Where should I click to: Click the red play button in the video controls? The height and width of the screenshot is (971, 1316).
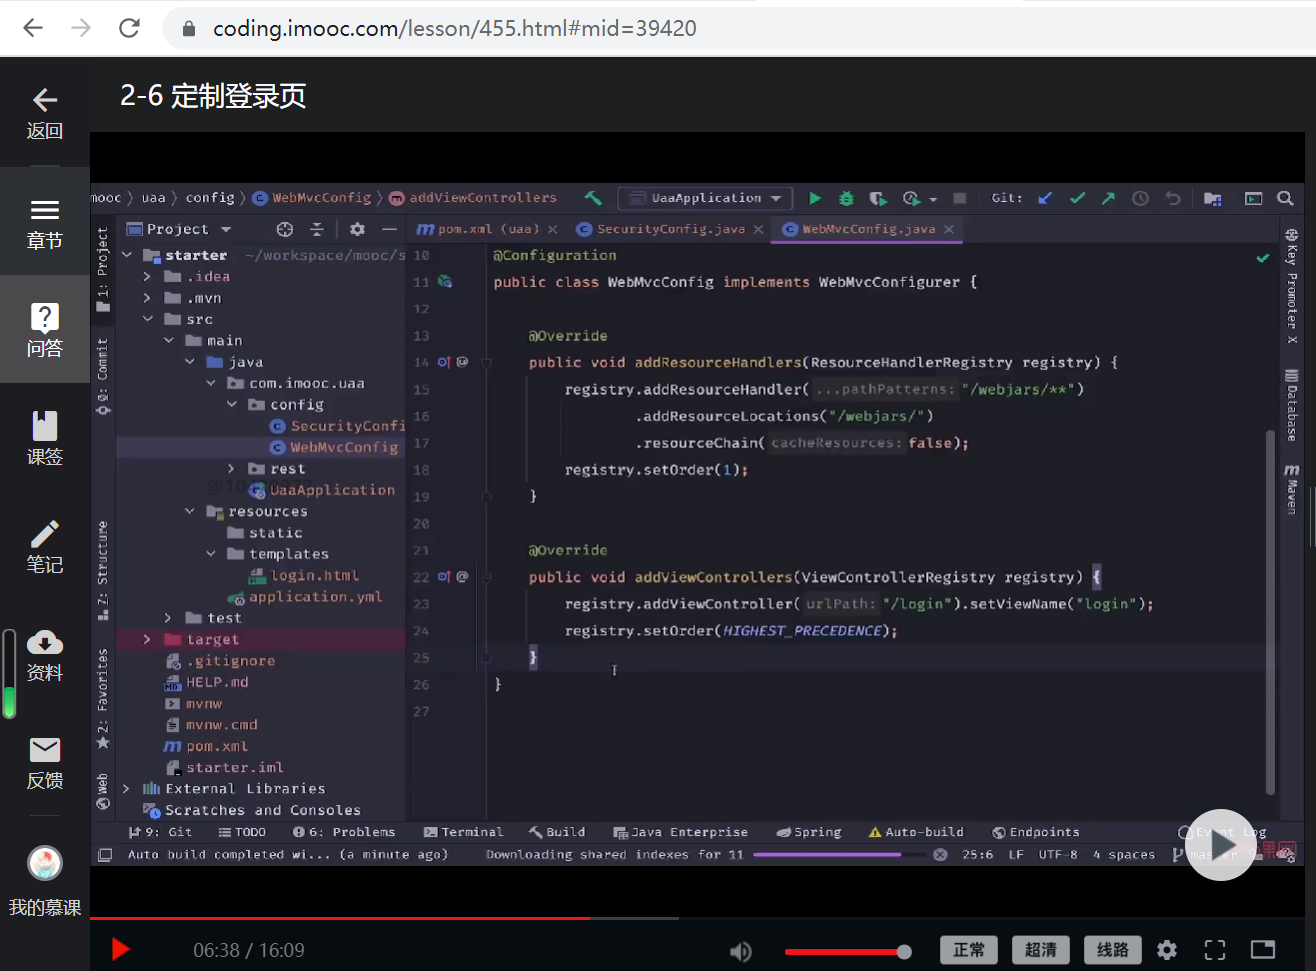120,949
